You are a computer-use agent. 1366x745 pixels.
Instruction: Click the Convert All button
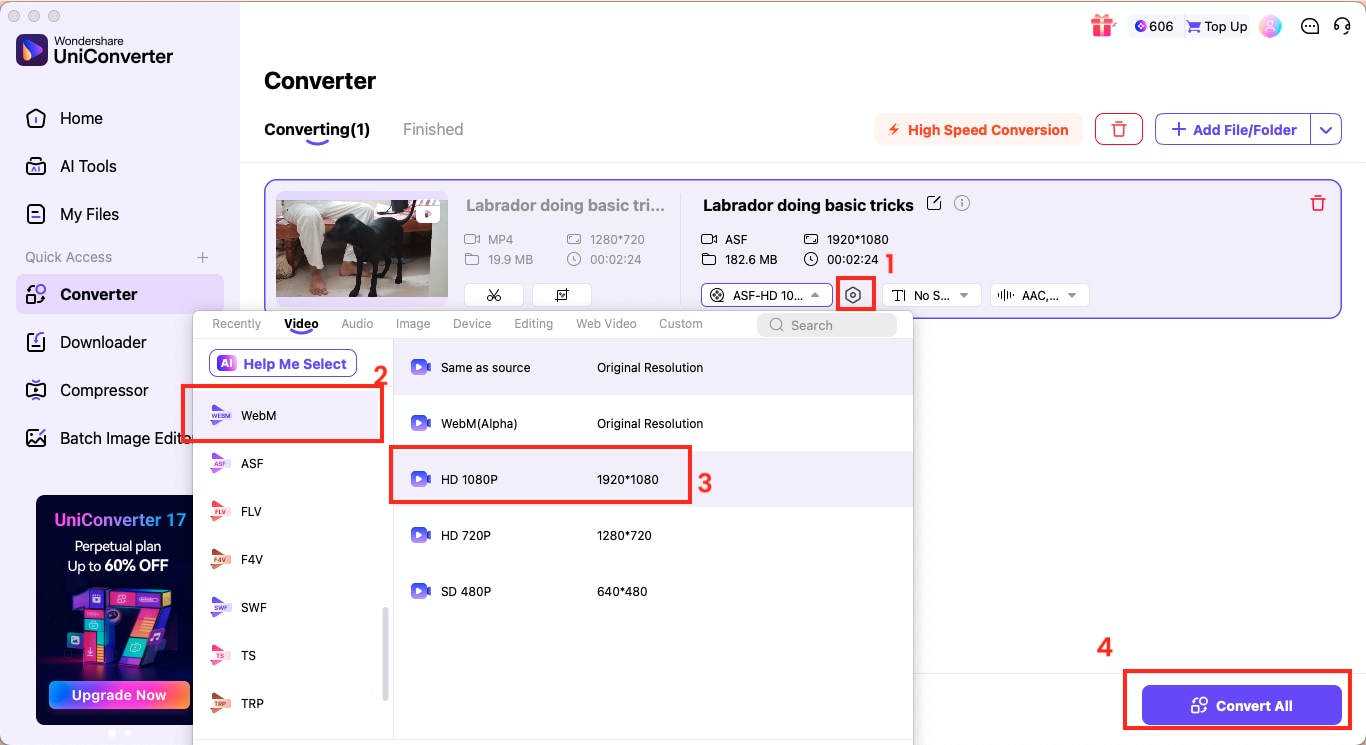click(1241, 705)
